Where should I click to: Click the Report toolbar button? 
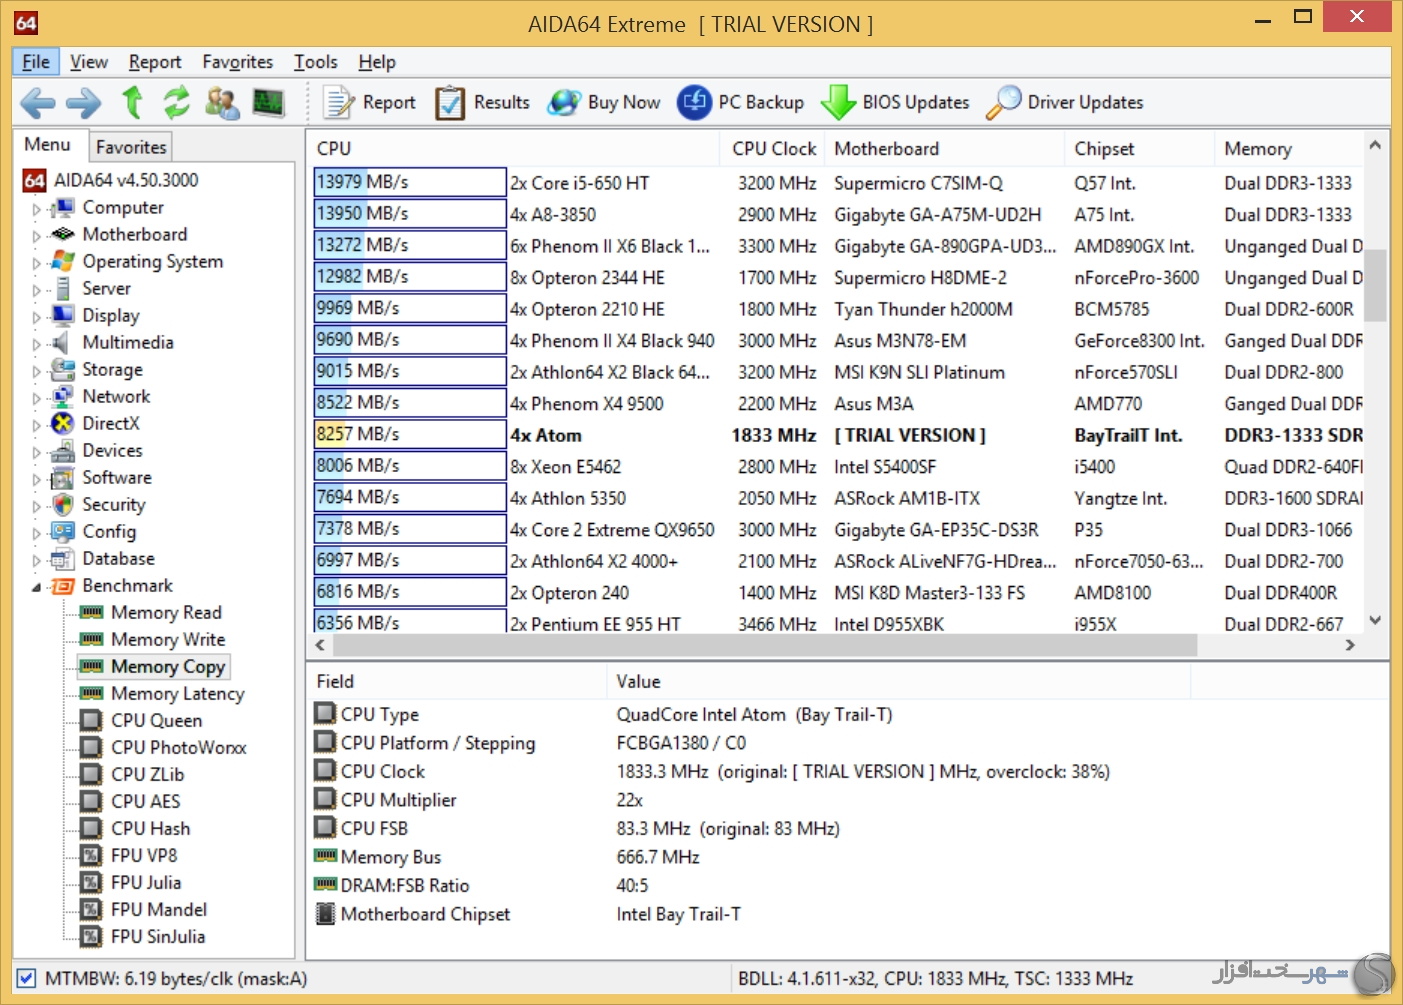tap(369, 102)
